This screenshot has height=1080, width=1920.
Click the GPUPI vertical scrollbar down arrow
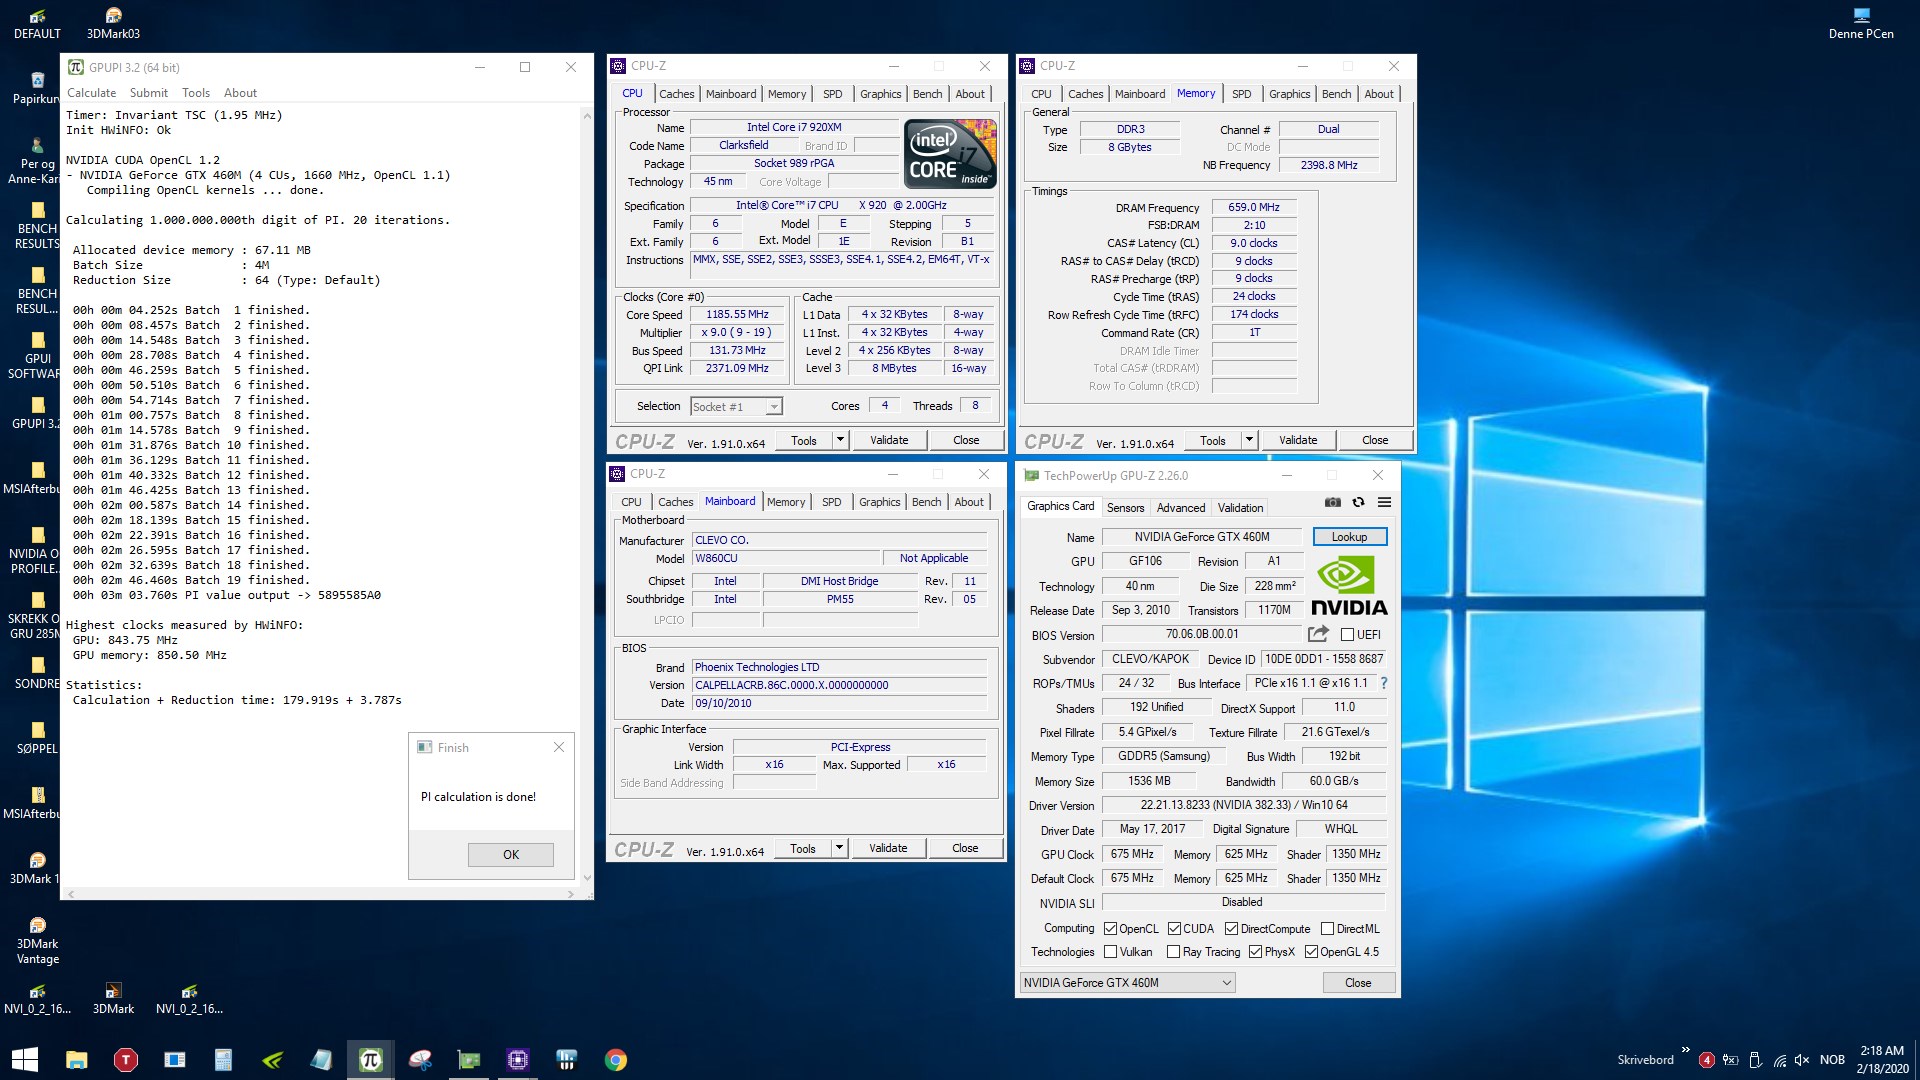587,877
